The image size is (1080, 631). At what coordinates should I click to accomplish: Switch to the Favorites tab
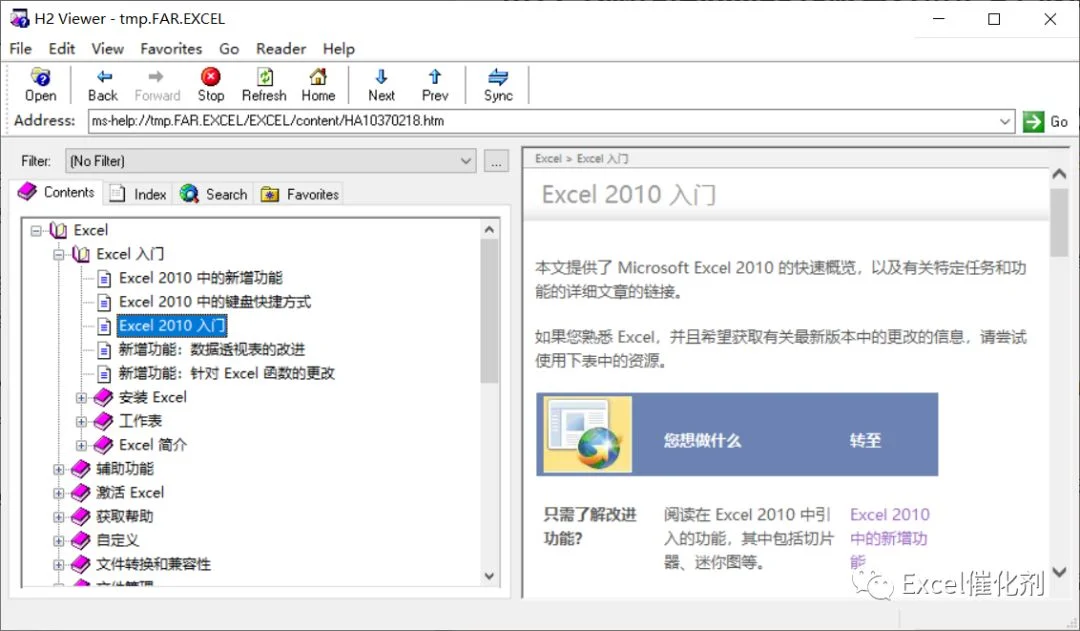[x=300, y=194]
